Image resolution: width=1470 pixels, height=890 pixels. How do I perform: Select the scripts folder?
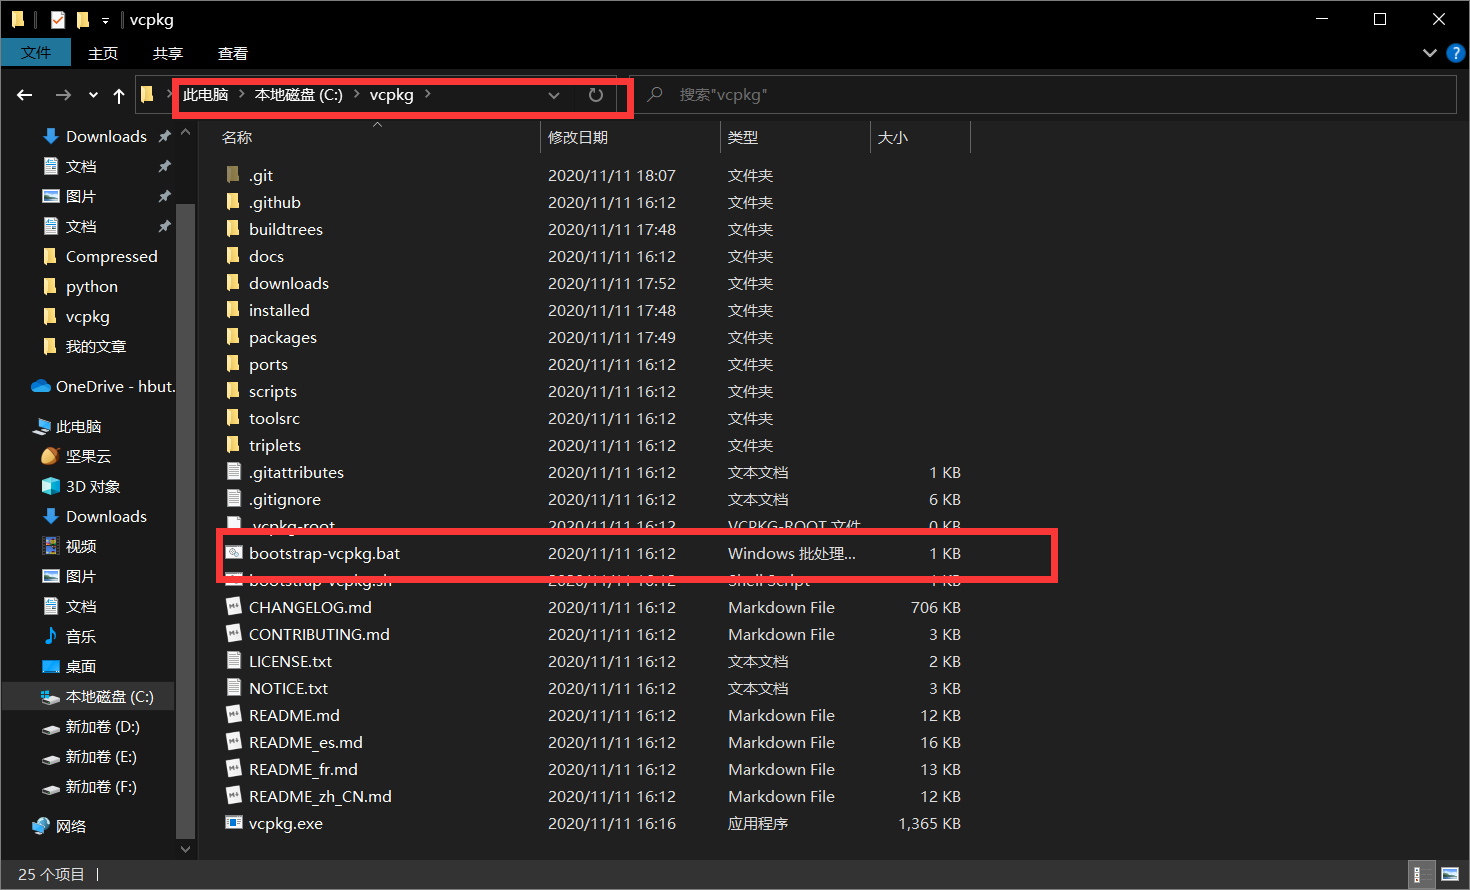[x=272, y=391]
